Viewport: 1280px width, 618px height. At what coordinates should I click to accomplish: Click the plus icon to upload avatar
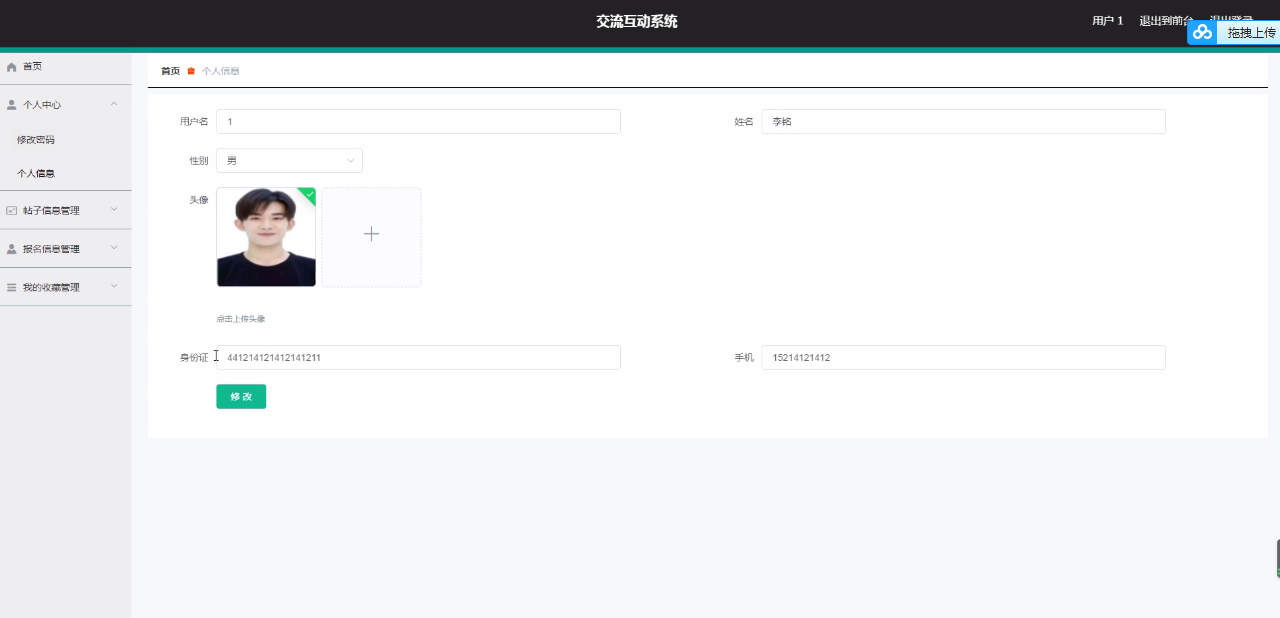(371, 234)
